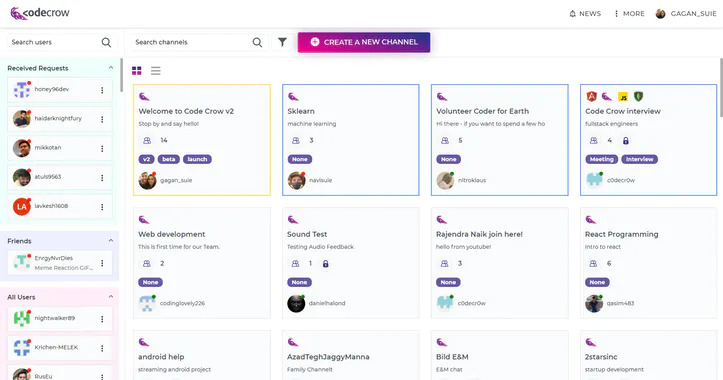Click codinglovely226 host name

182,303
